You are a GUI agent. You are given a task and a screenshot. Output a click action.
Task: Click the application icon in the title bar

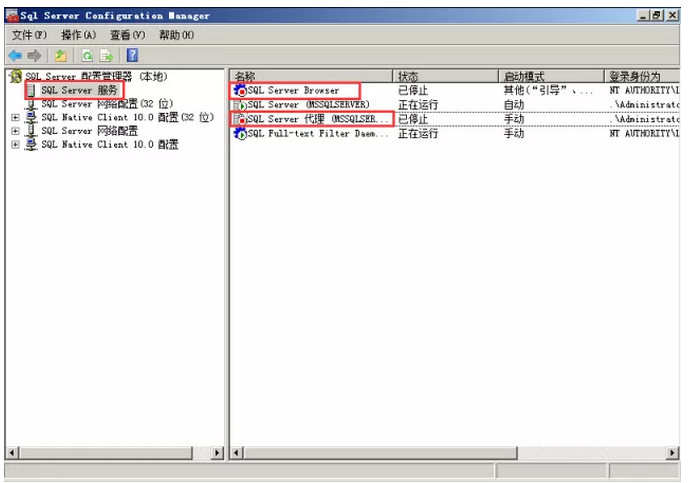point(12,16)
